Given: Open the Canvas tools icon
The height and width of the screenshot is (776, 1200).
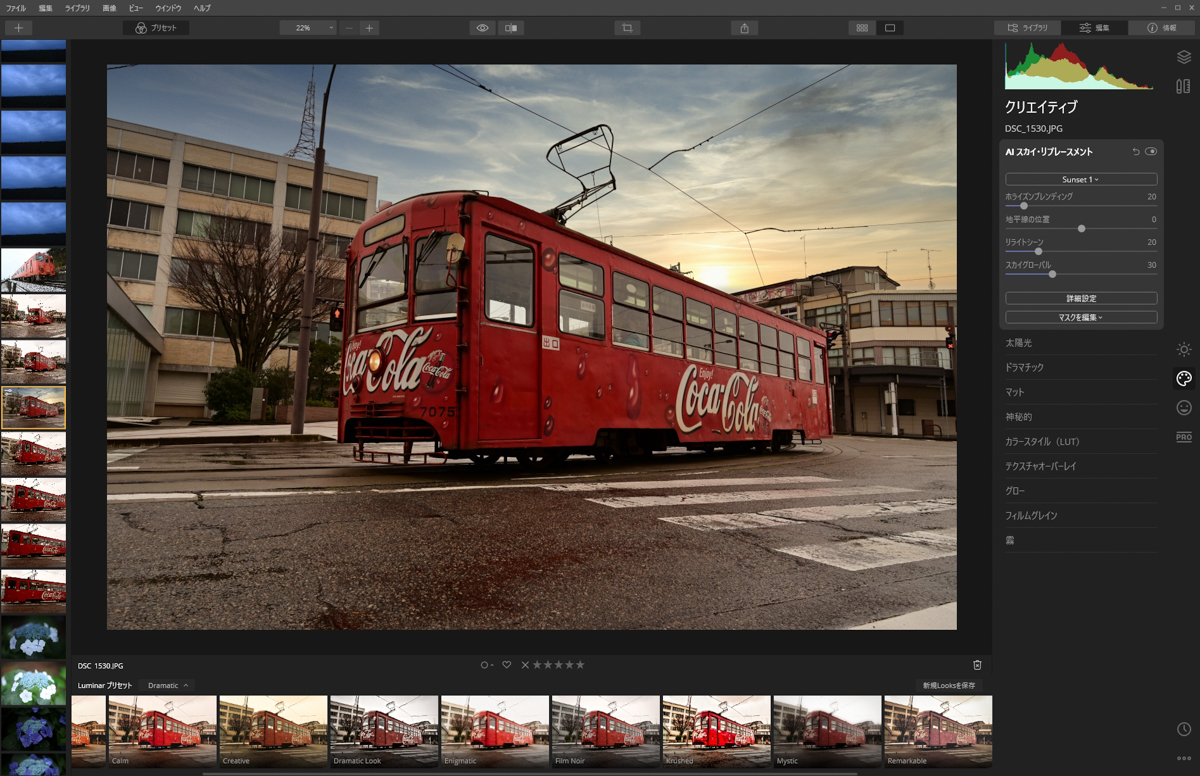Looking at the screenshot, I should point(1184,87).
